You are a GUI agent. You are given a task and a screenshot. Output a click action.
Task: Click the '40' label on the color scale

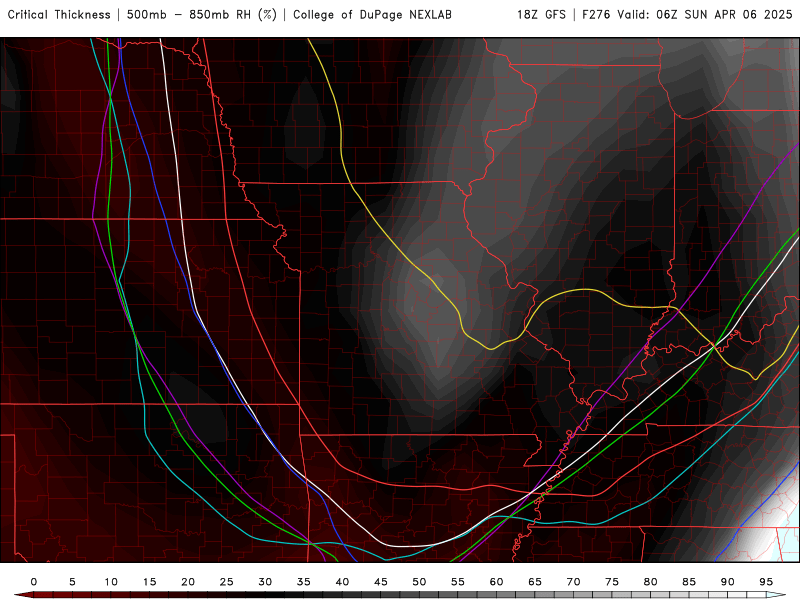click(342, 582)
